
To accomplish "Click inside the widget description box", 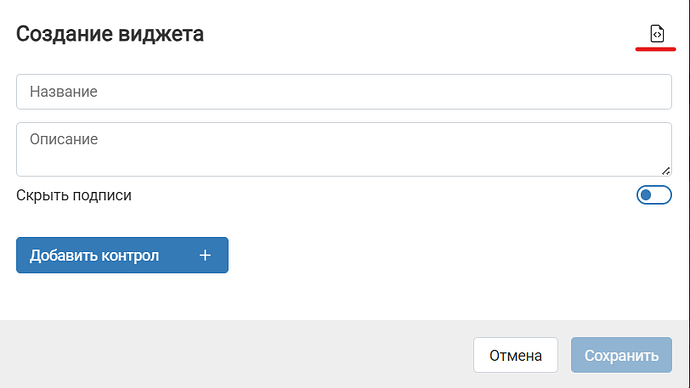I will (344, 150).
